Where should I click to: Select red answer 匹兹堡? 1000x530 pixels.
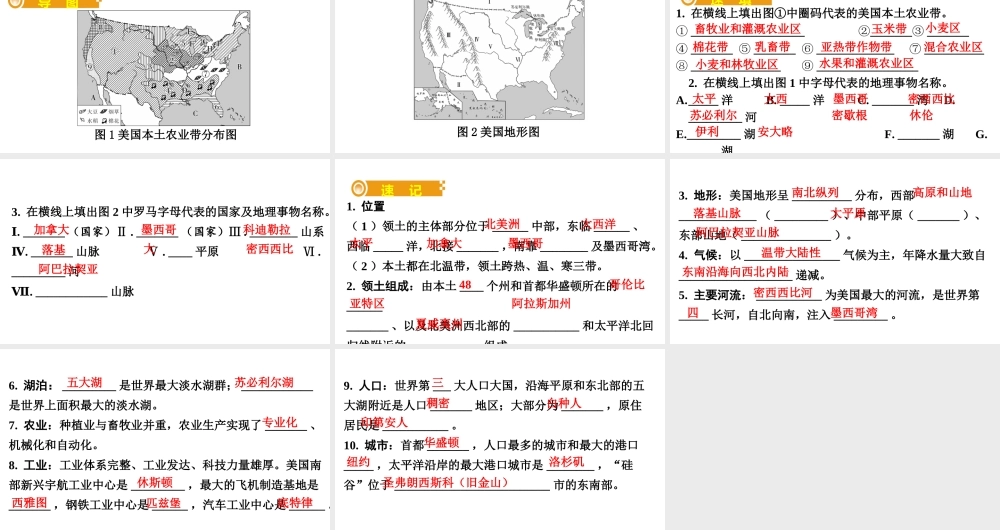click(164, 503)
